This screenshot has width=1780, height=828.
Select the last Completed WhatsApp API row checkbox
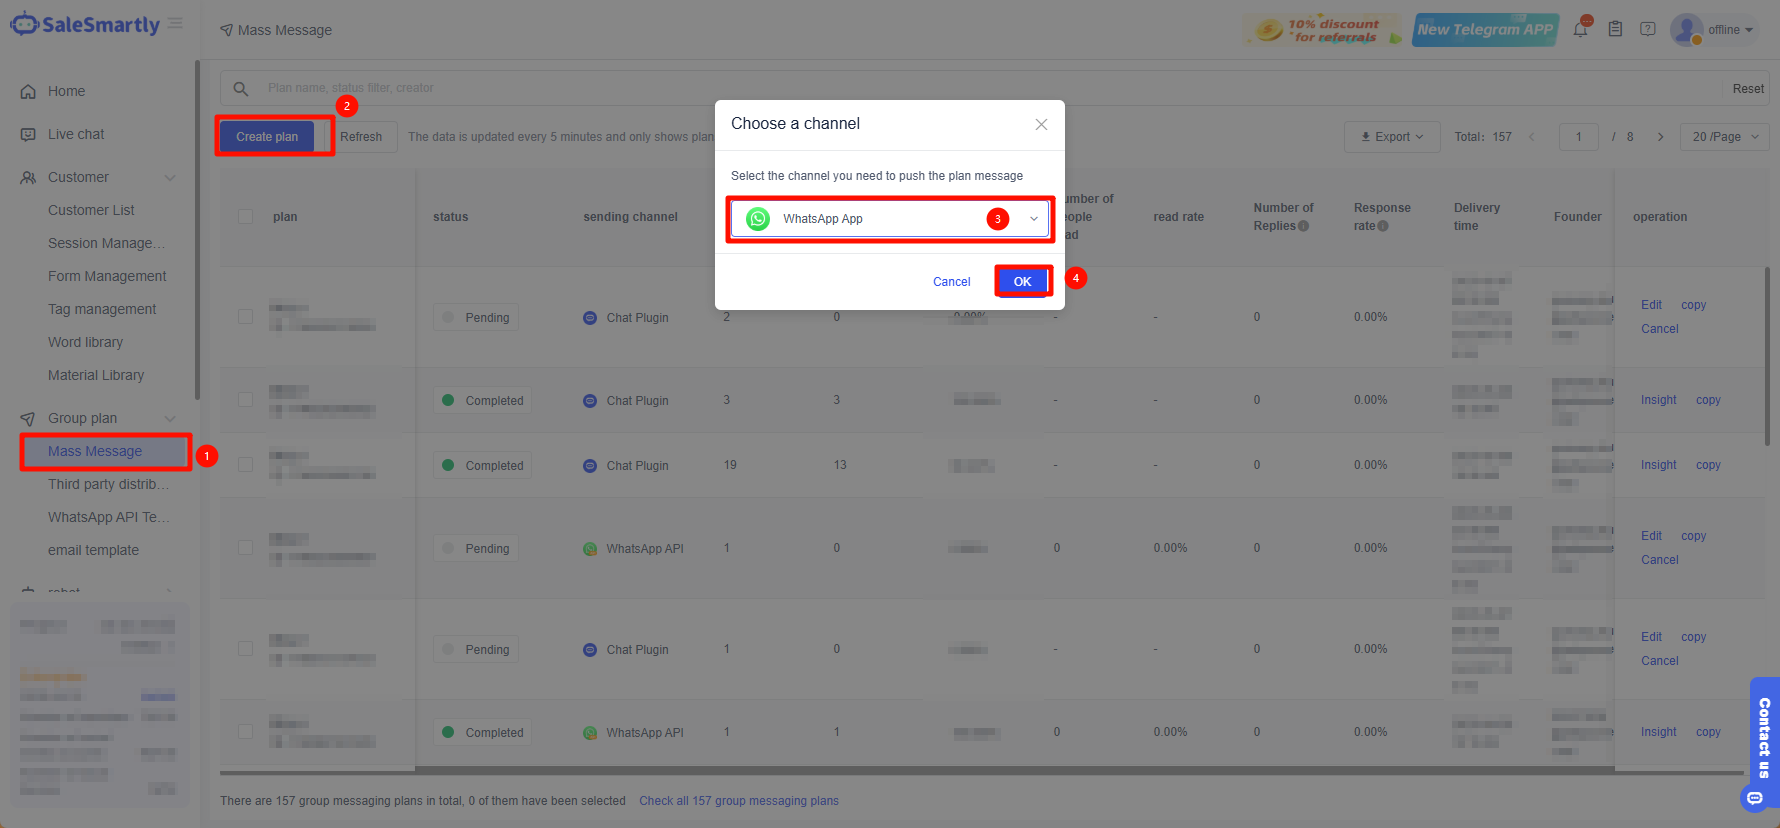246,732
